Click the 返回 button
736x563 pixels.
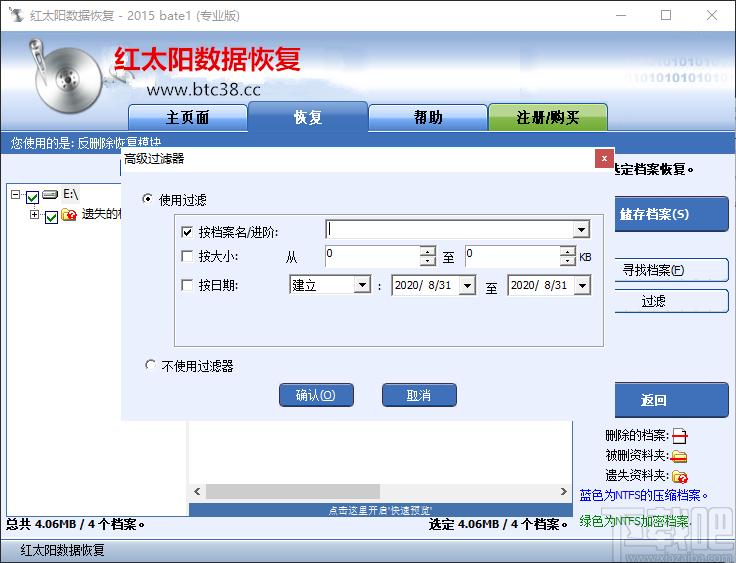tap(671, 400)
